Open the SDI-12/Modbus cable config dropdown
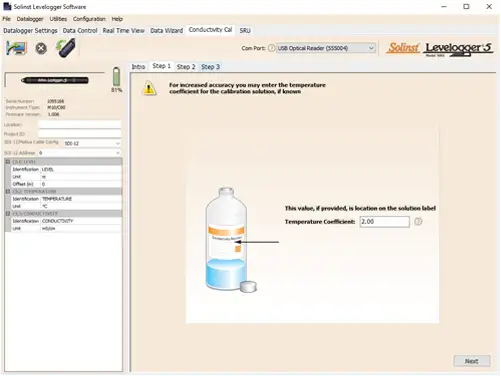This screenshot has height=377, width=501. (92, 143)
